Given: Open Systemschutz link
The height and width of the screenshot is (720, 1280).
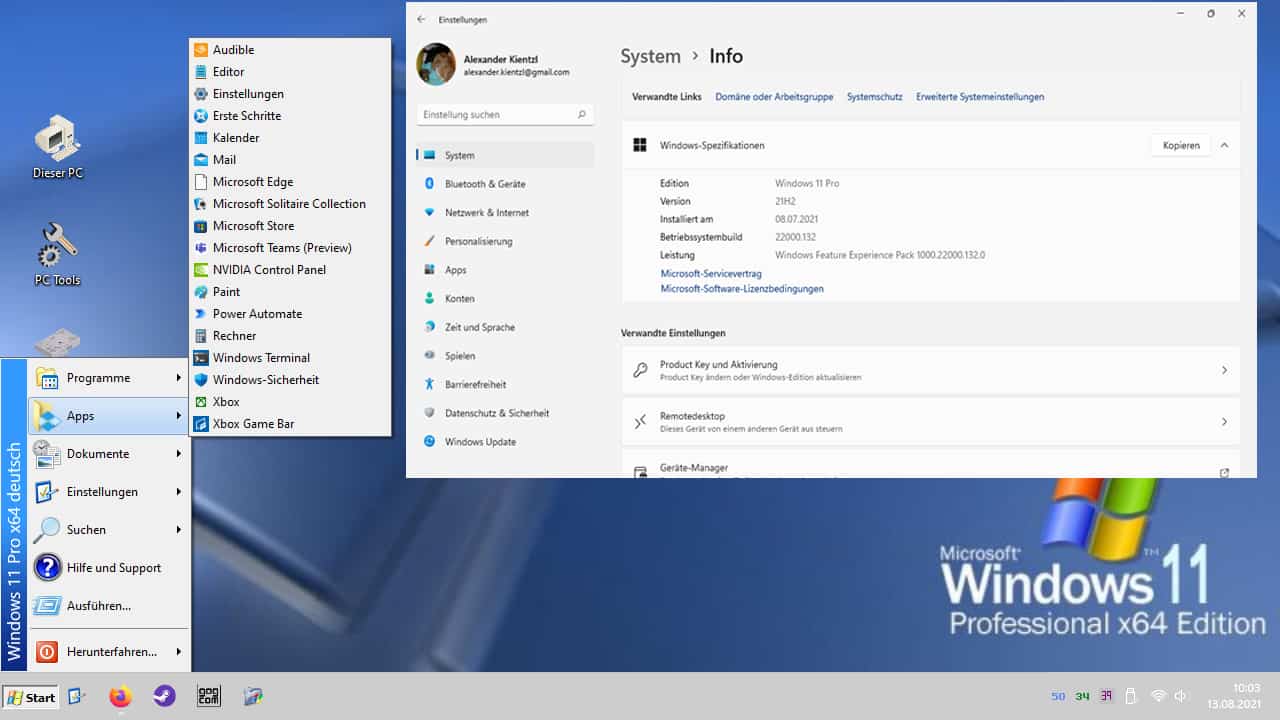Looking at the screenshot, I should pyautogui.click(x=874, y=97).
